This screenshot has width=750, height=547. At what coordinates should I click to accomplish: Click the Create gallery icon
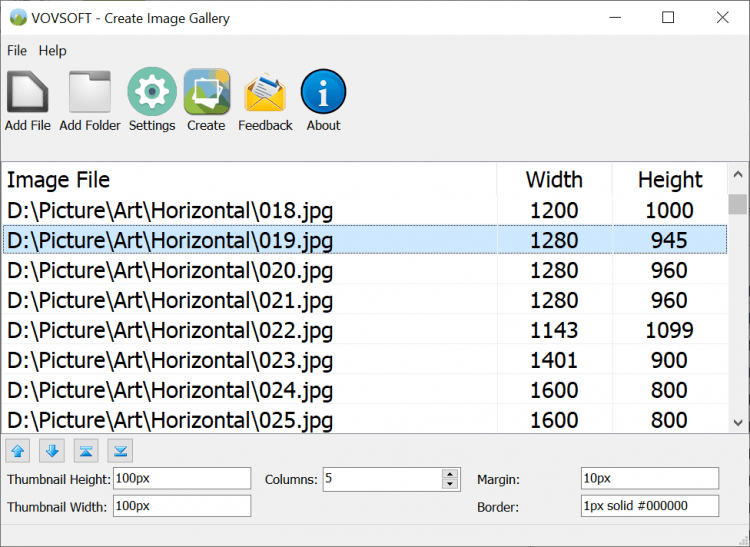[206, 93]
